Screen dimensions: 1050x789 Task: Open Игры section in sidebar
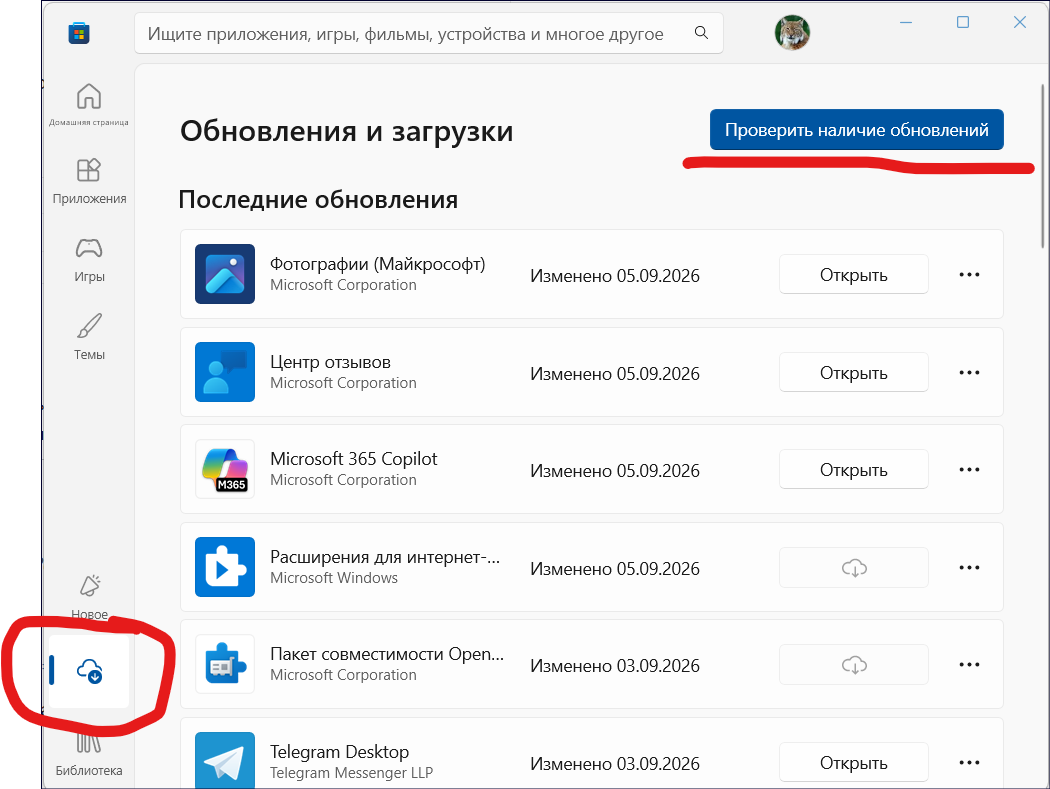click(89, 260)
